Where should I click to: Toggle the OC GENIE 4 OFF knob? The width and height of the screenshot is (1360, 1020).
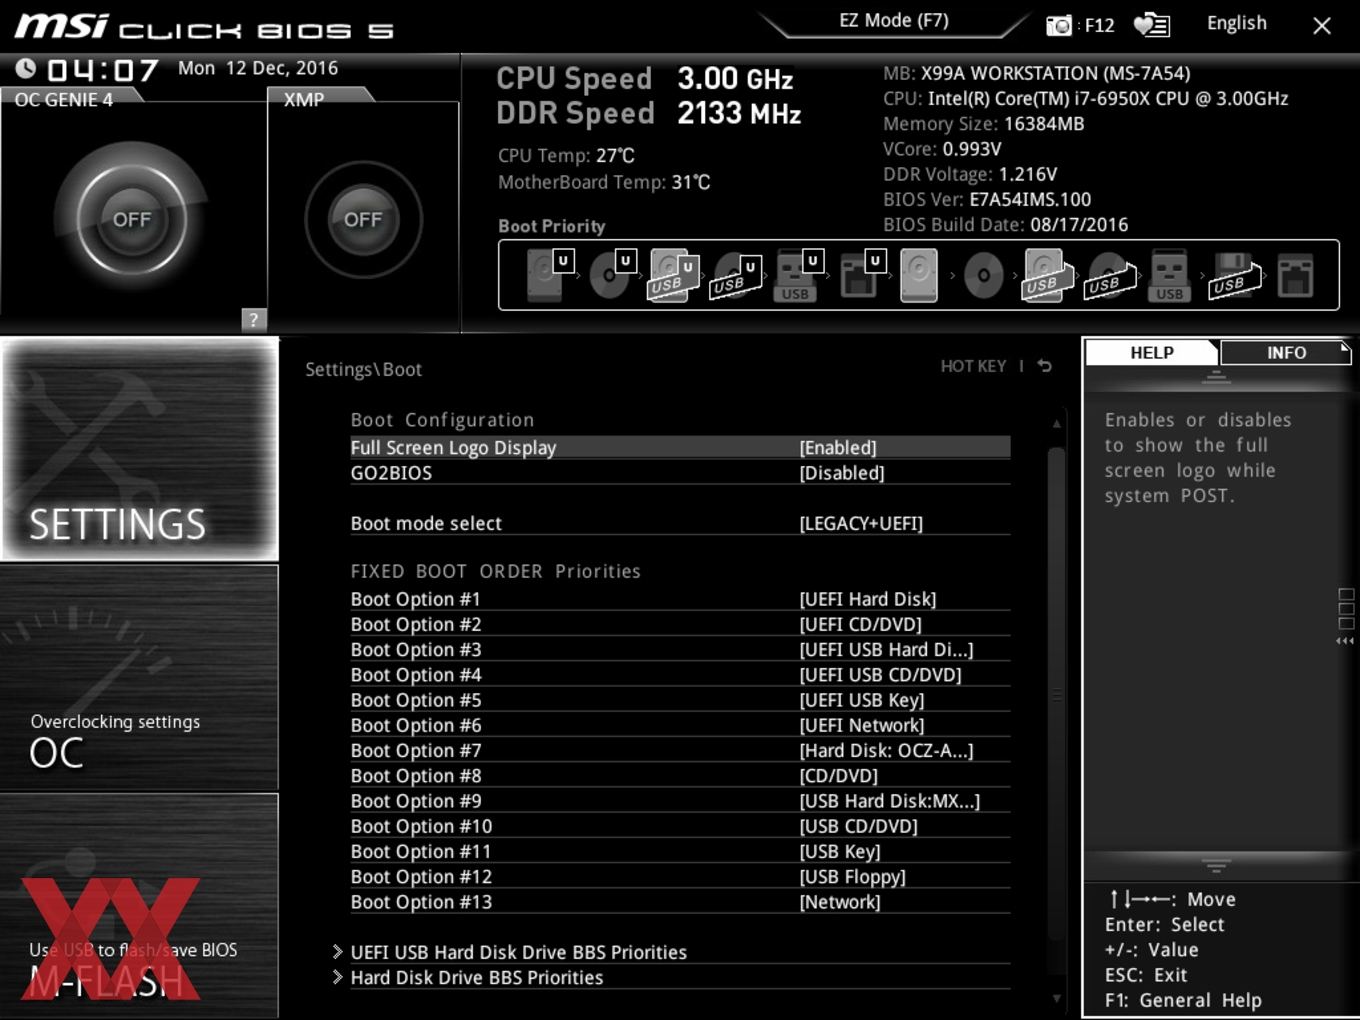point(131,219)
